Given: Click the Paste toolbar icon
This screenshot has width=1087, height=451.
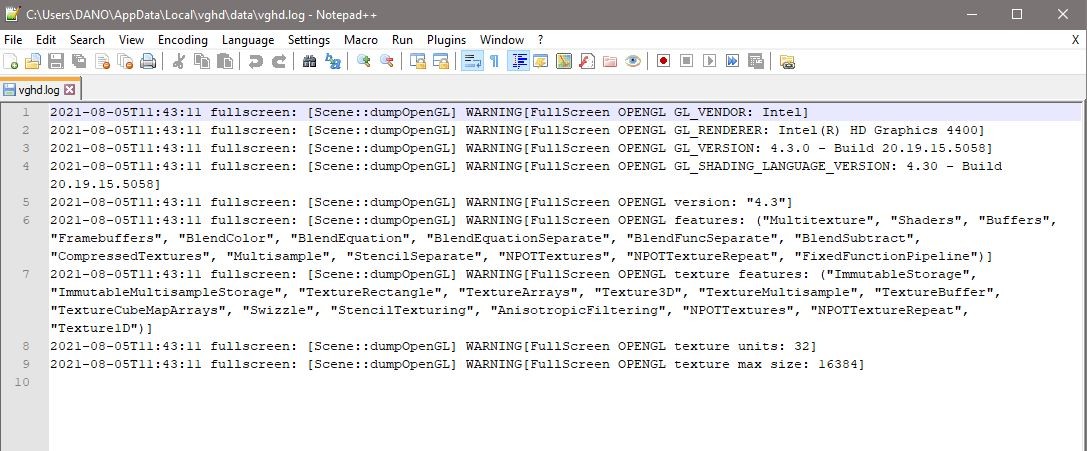Looking at the screenshot, I should coord(225,62).
